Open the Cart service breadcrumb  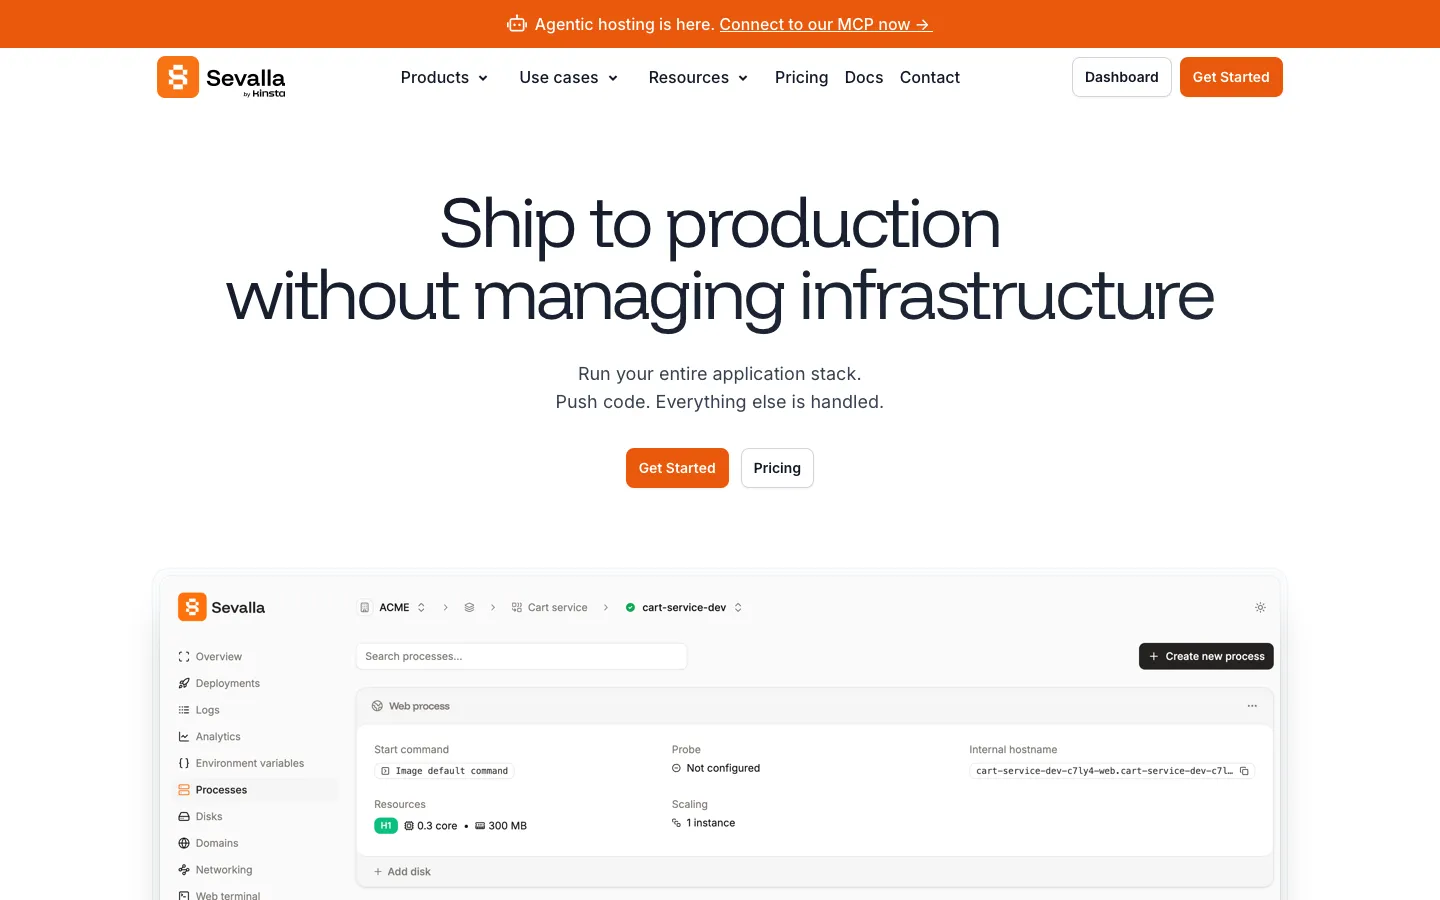[549, 607]
